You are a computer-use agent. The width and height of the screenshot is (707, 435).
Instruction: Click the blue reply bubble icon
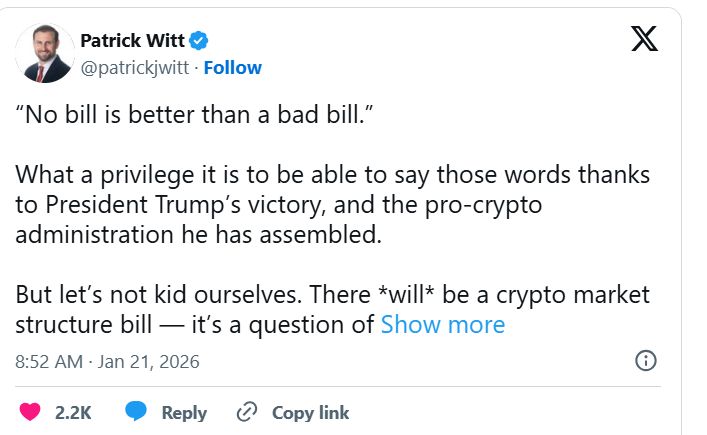[136, 412]
